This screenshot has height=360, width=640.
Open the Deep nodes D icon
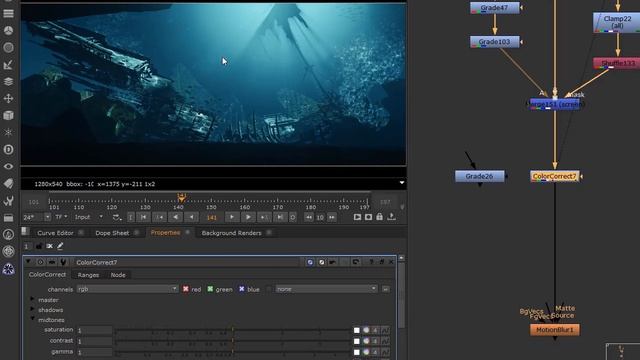click(8, 150)
